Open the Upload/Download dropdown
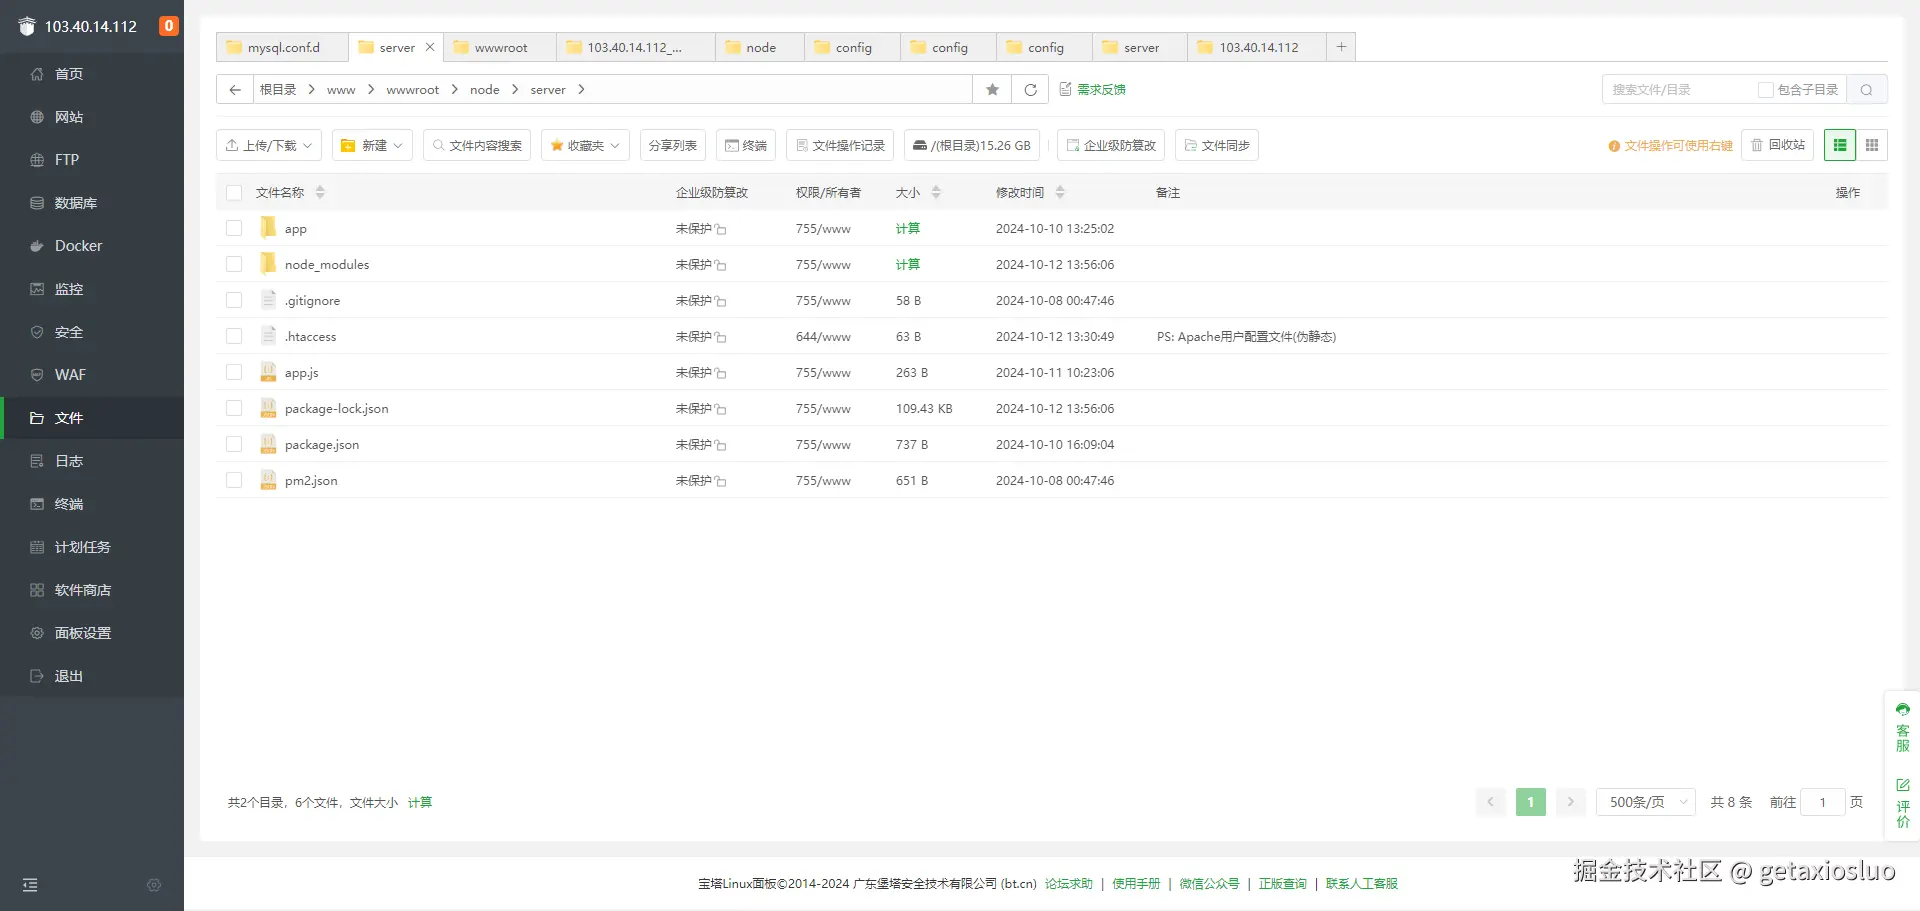The height and width of the screenshot is (911, 1920). click(269, 146)
